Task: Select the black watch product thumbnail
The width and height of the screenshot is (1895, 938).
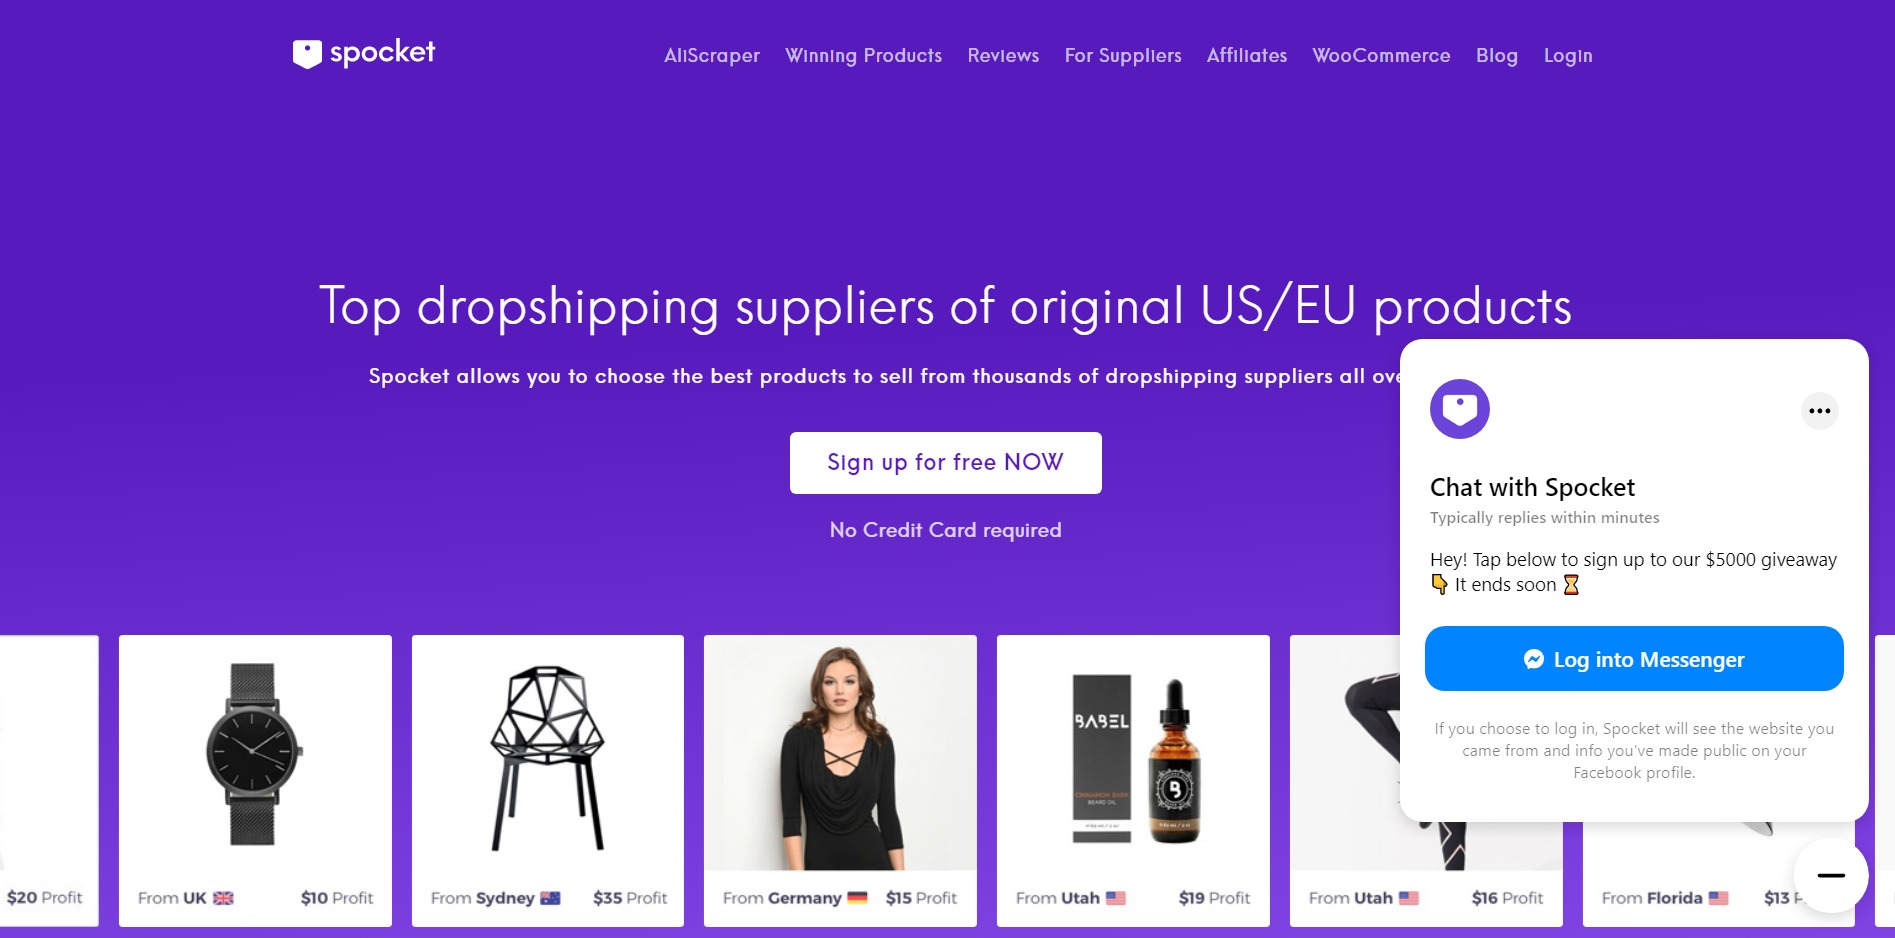Action: [x=254, y=754]
